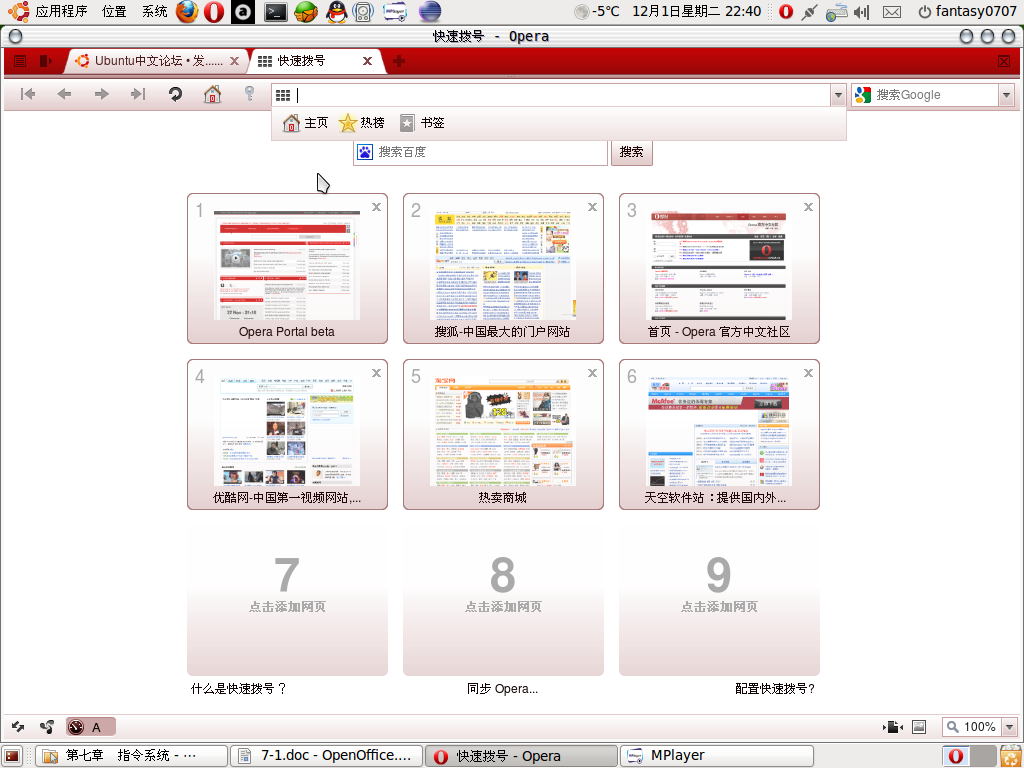The width and height of the screenshot is (1024, 768).
Task: Click the Opera Unite icon in the status bar
Action: pyautogui.click(x=46, y=726)
